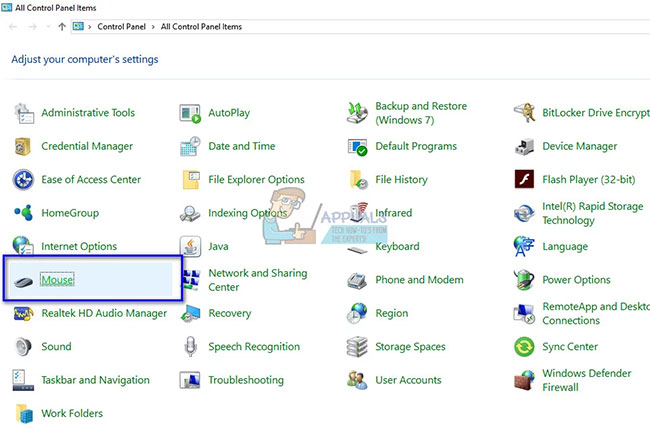Open the Storage Spaces icon
650x431 pixels.
pyautogui.click(x=357, y=347)
